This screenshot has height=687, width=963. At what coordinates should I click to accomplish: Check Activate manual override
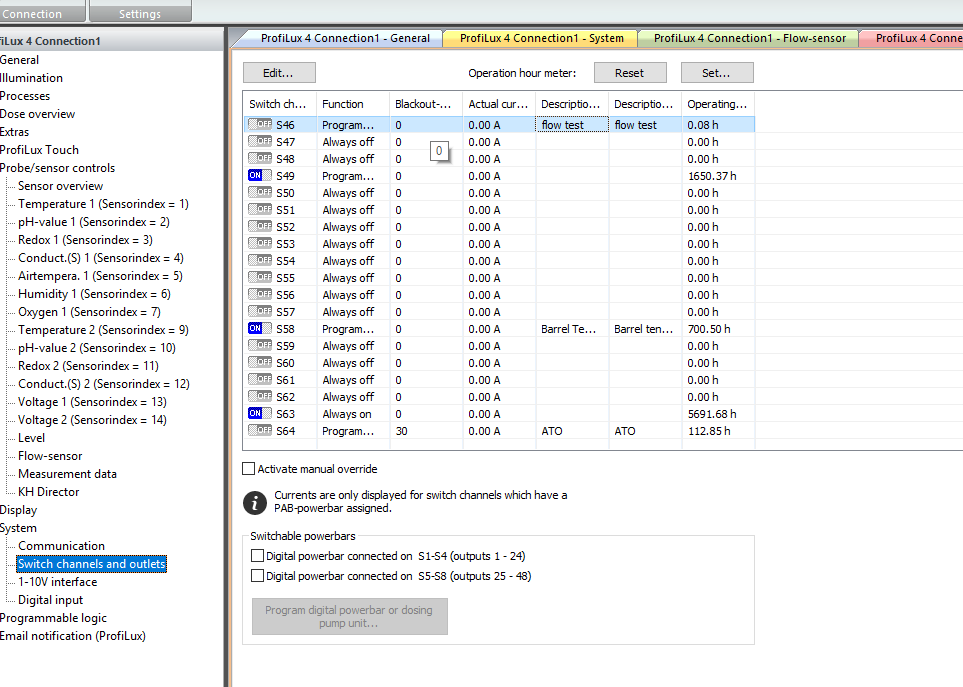[249, 469]
